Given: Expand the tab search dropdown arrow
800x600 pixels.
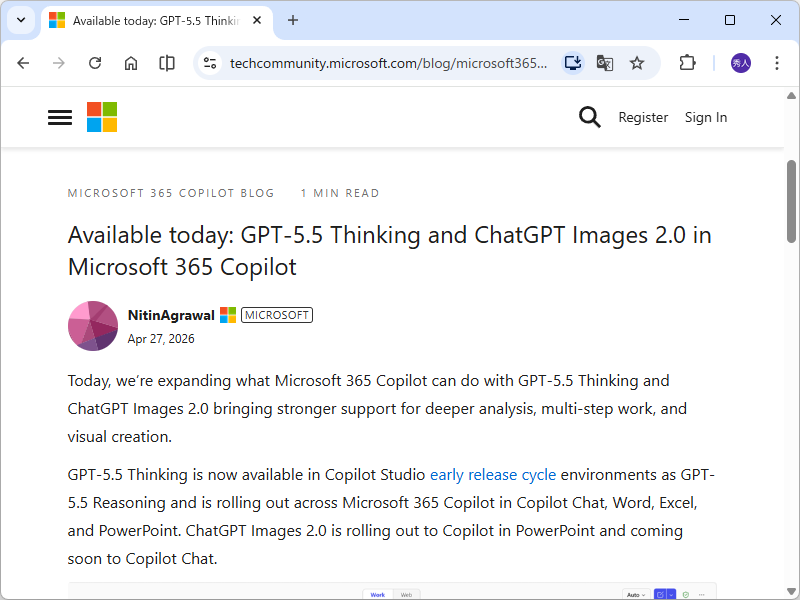Looking at the screenshot, I should tap(21, 20).
